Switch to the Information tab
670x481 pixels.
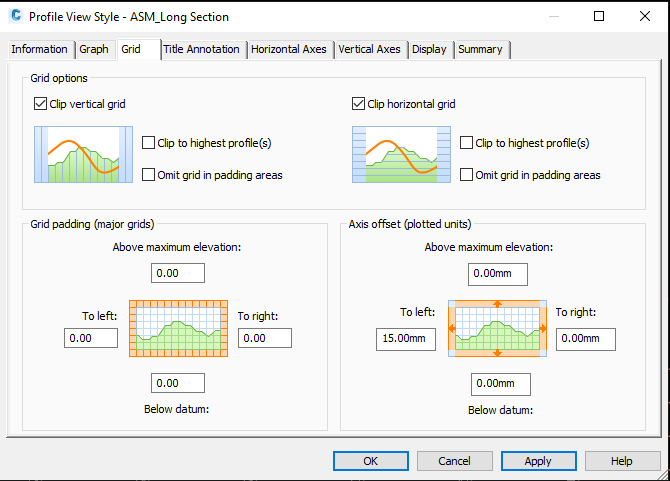click(x=40, y=49)
